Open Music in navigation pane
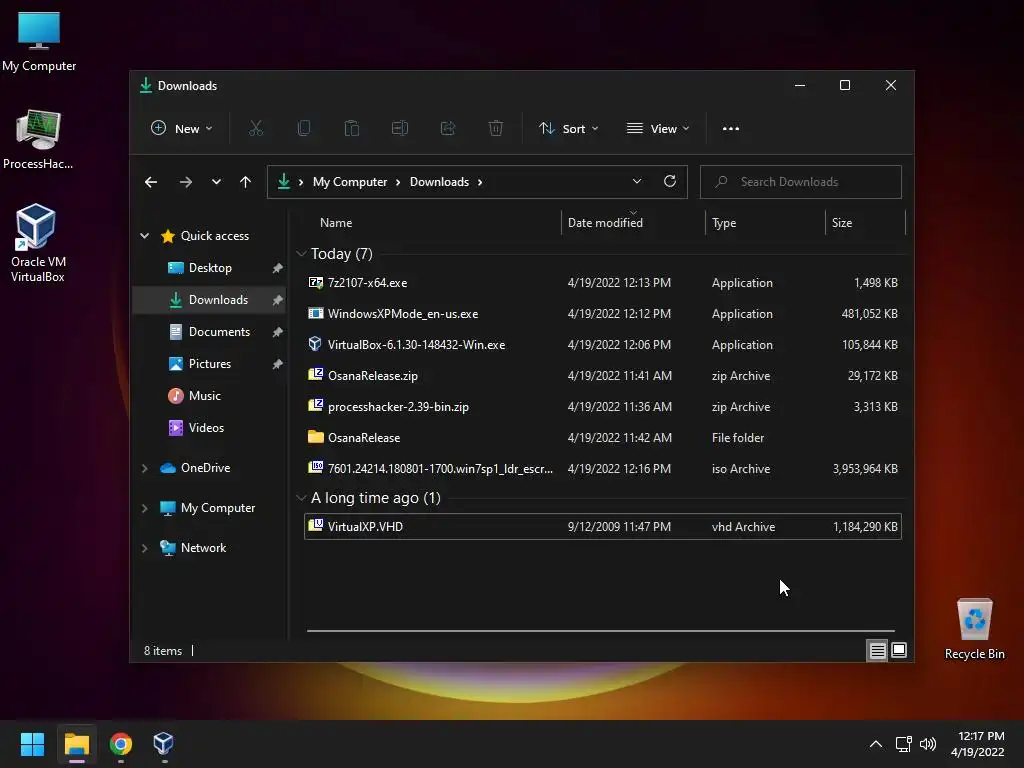This screenshot has height=768, width=1024. 210,396
